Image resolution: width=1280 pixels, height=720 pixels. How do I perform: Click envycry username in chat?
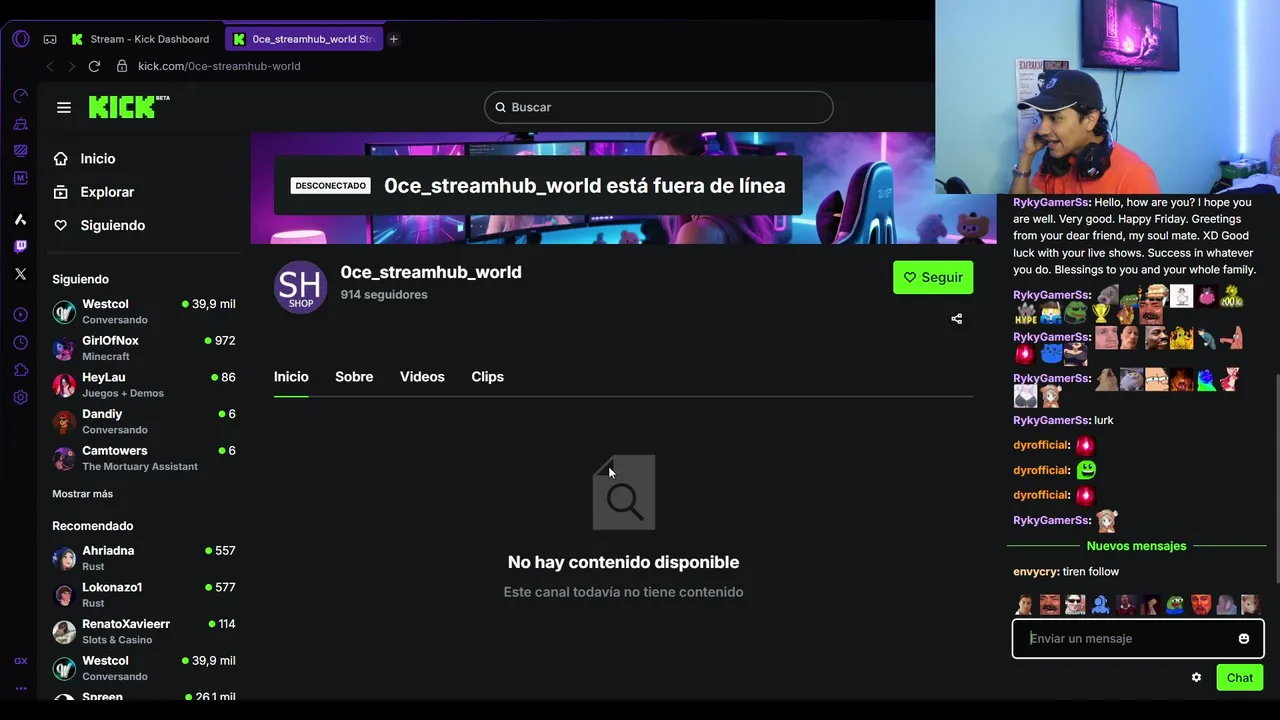click(x=1035, y=572)
